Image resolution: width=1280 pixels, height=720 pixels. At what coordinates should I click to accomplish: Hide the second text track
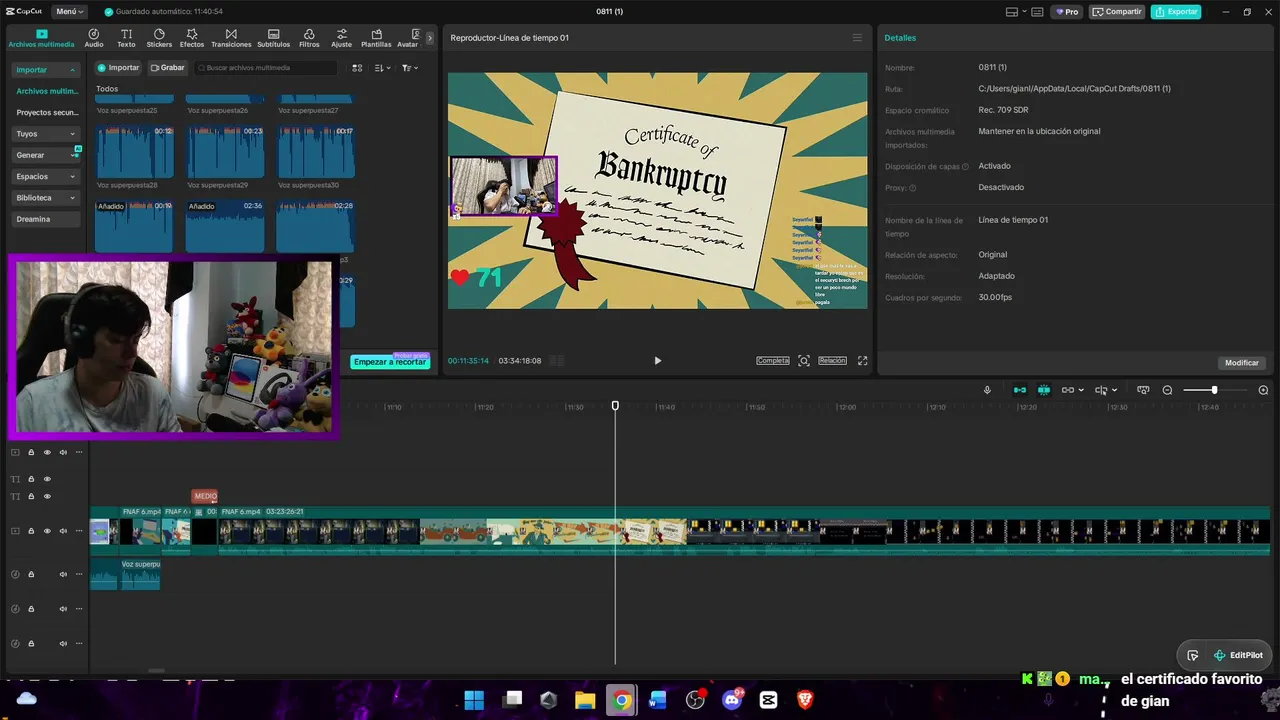coord(47,496)
